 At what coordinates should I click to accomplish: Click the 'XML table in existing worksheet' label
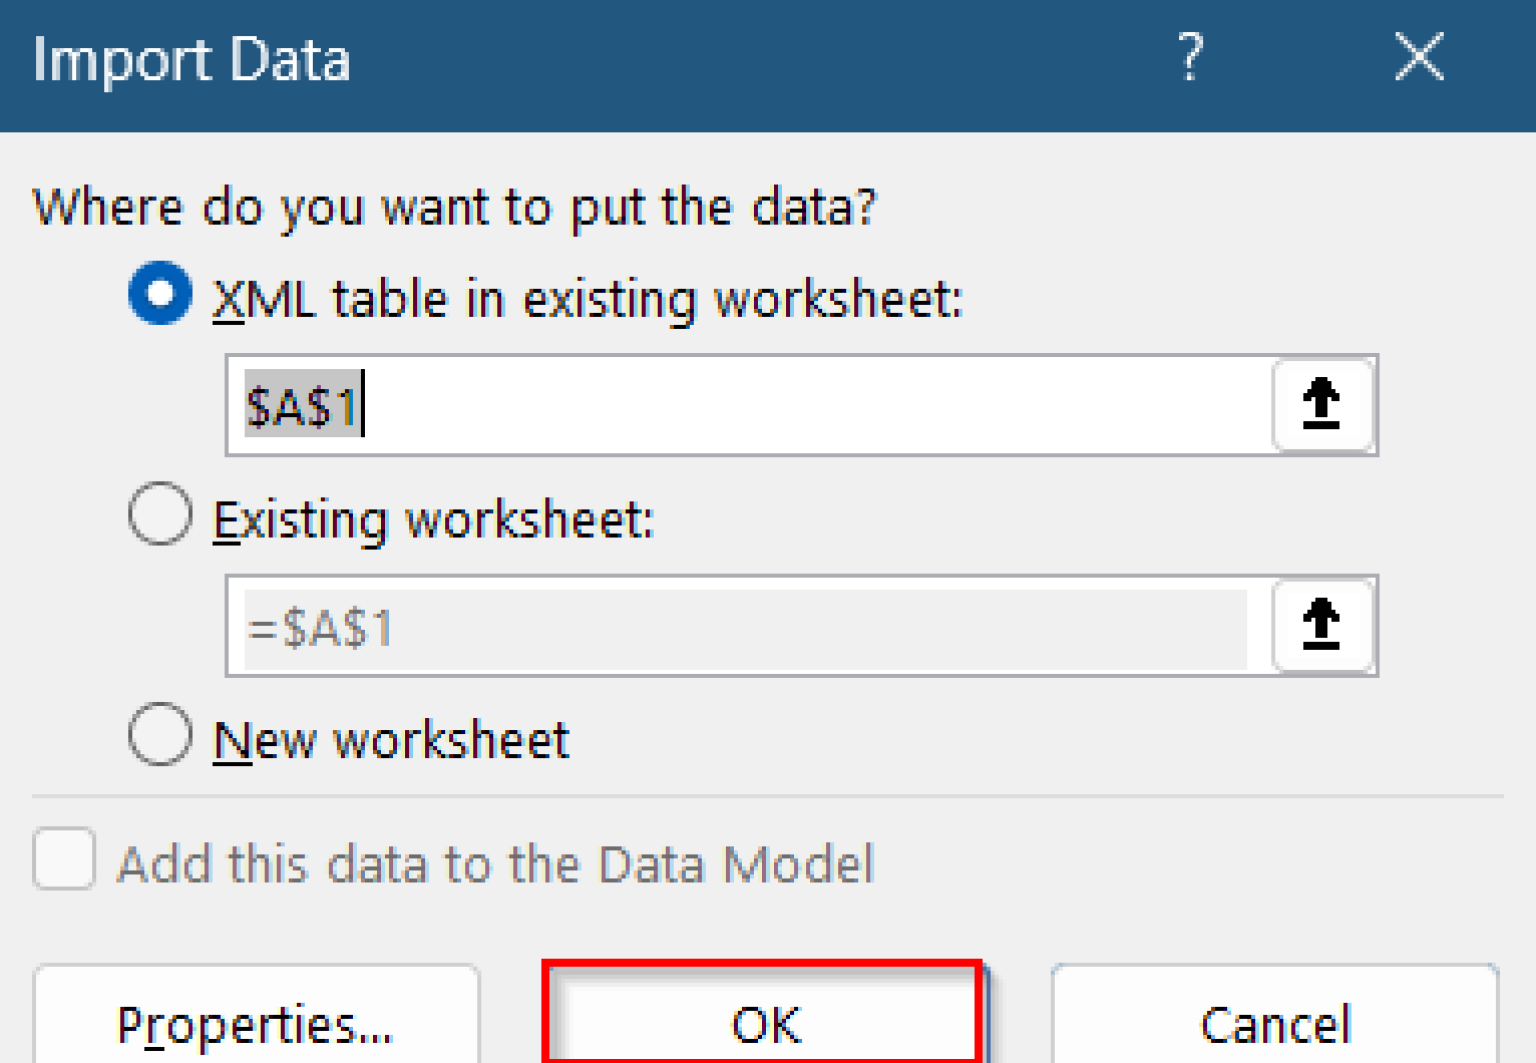point(588,299)
